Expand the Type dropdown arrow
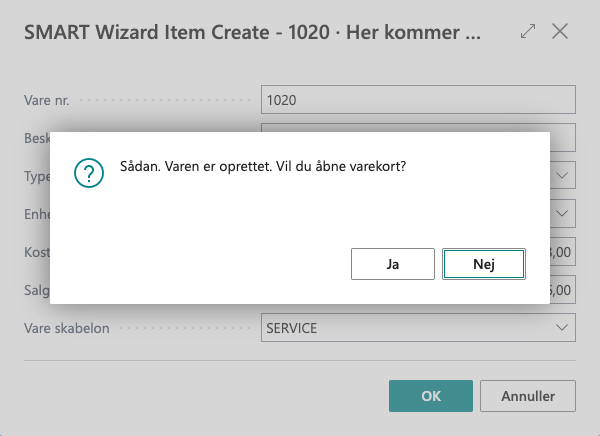 point(563,176)
